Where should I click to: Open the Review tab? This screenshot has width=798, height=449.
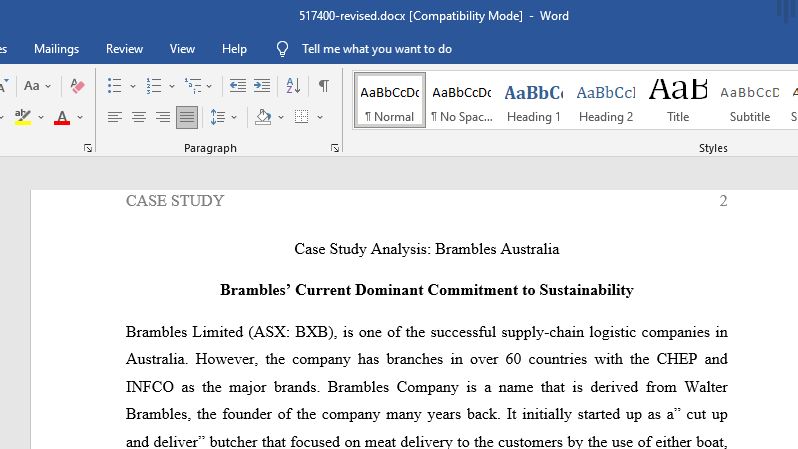(124, 49)
